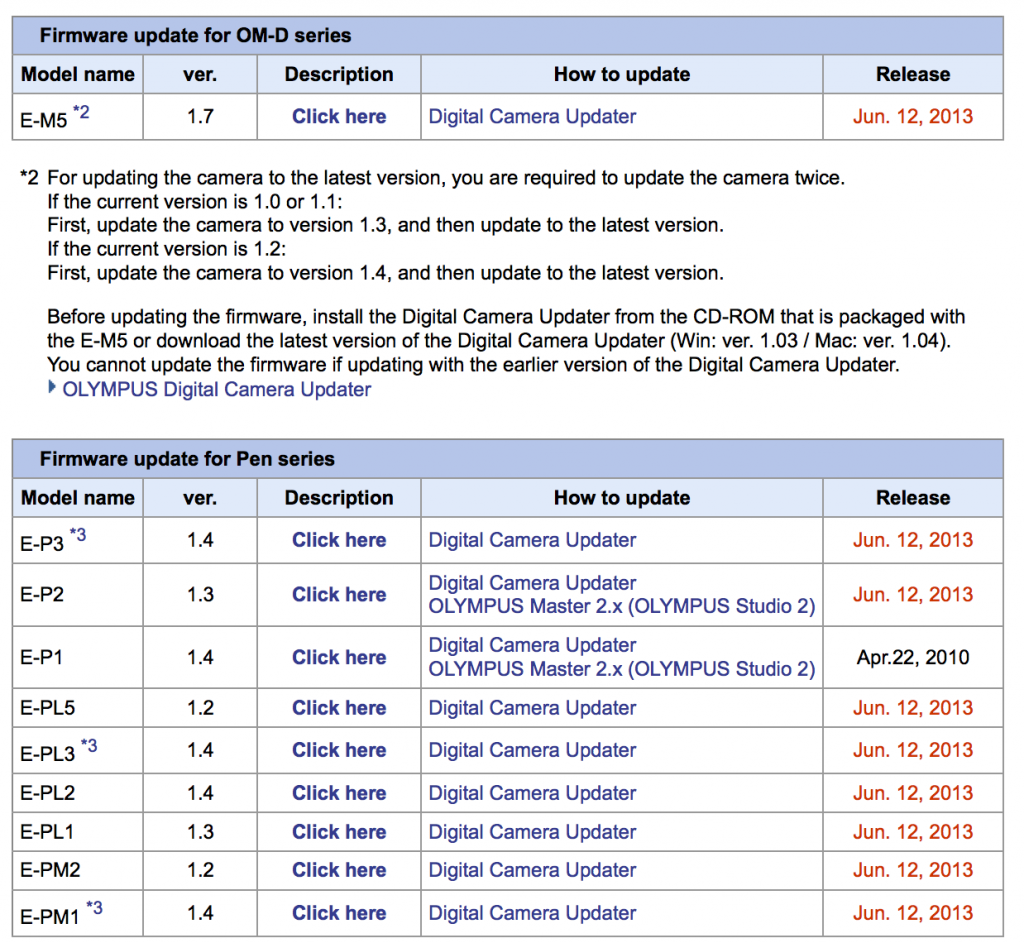Viewport: 1024px width, 942px height.
Task: Select Digital Camera Updater link in E-P2 row
Action: [532, 583]
